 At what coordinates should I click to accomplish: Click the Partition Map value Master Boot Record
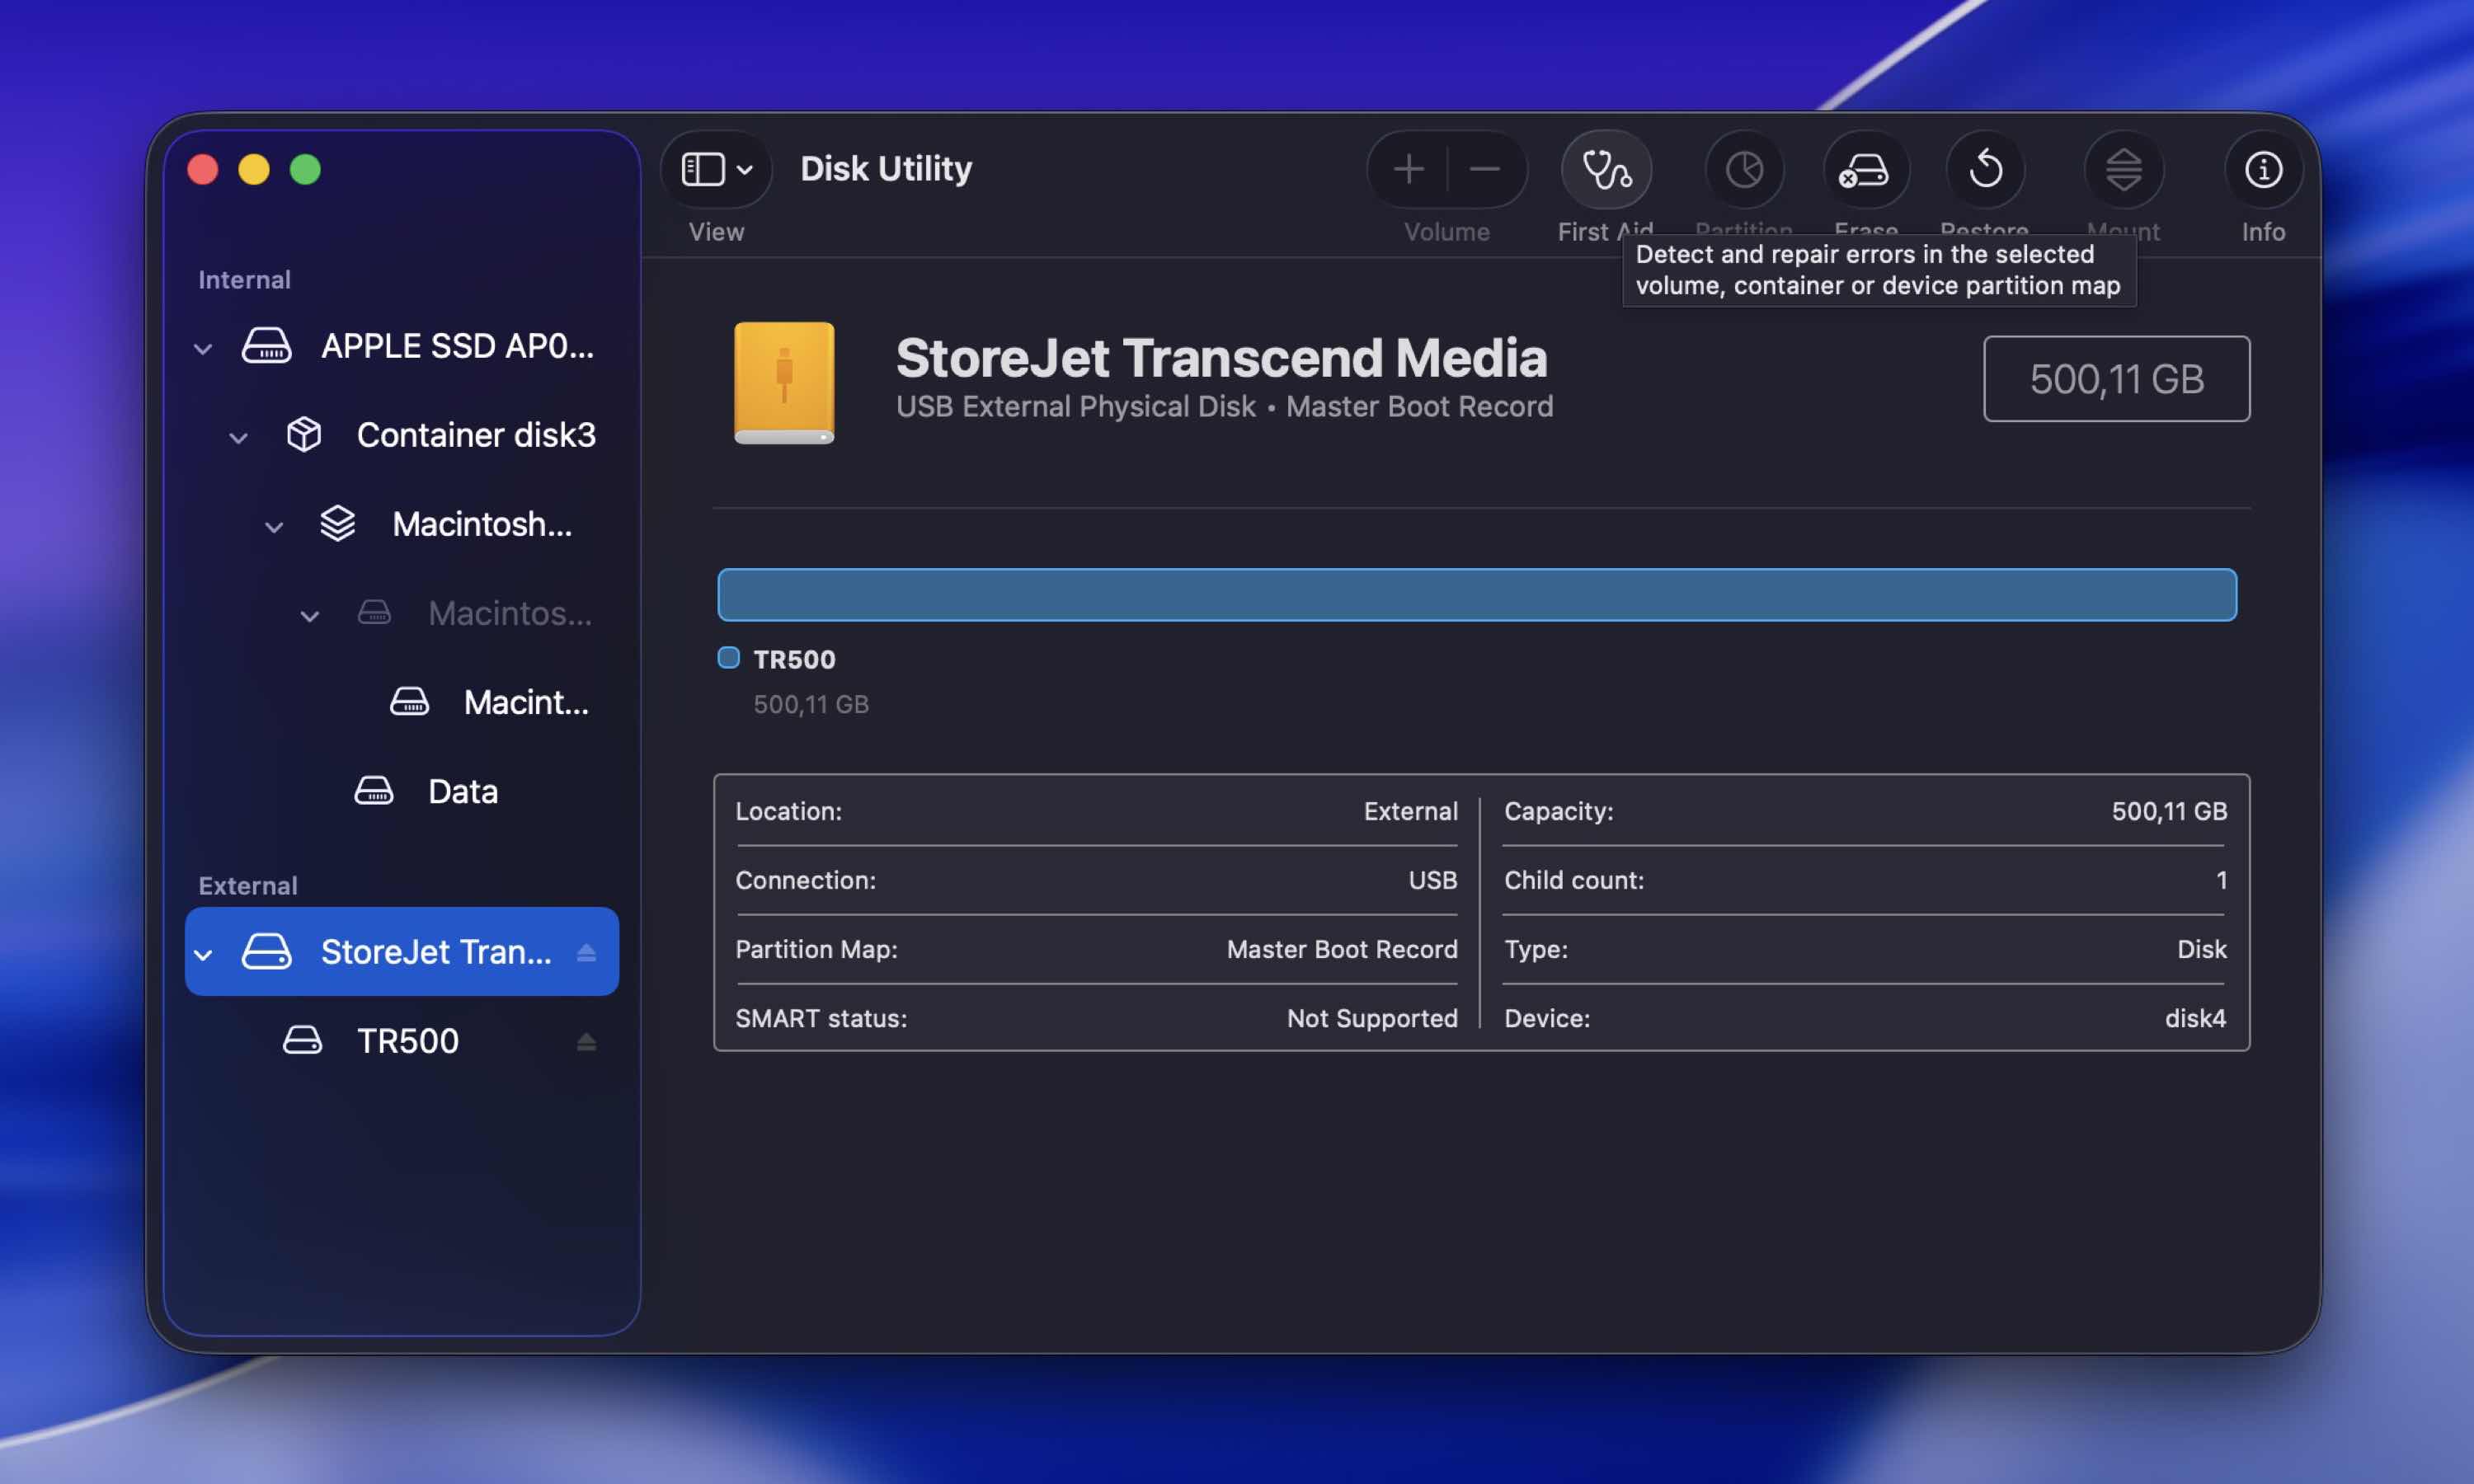coord(1342,949)
